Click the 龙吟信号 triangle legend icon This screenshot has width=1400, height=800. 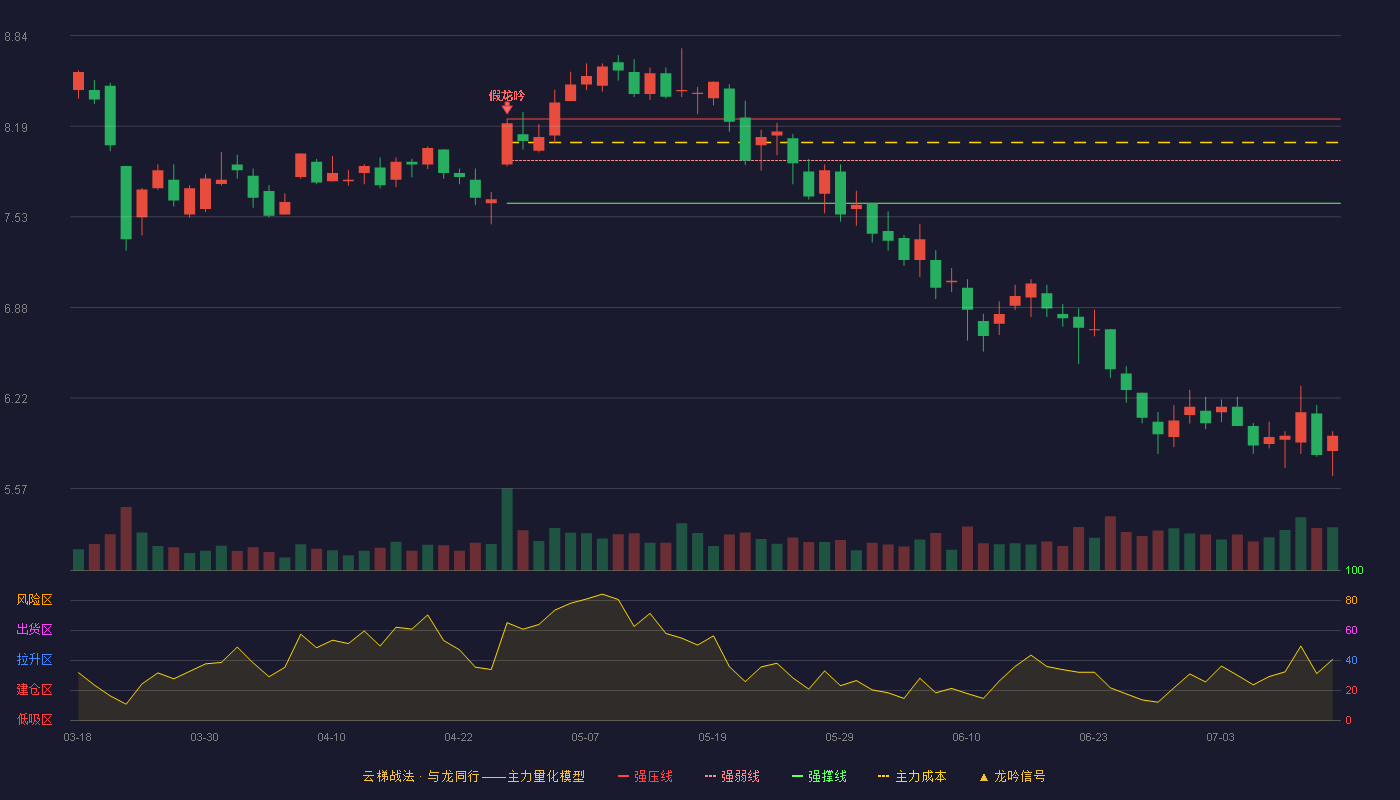(x=983, y=777)
